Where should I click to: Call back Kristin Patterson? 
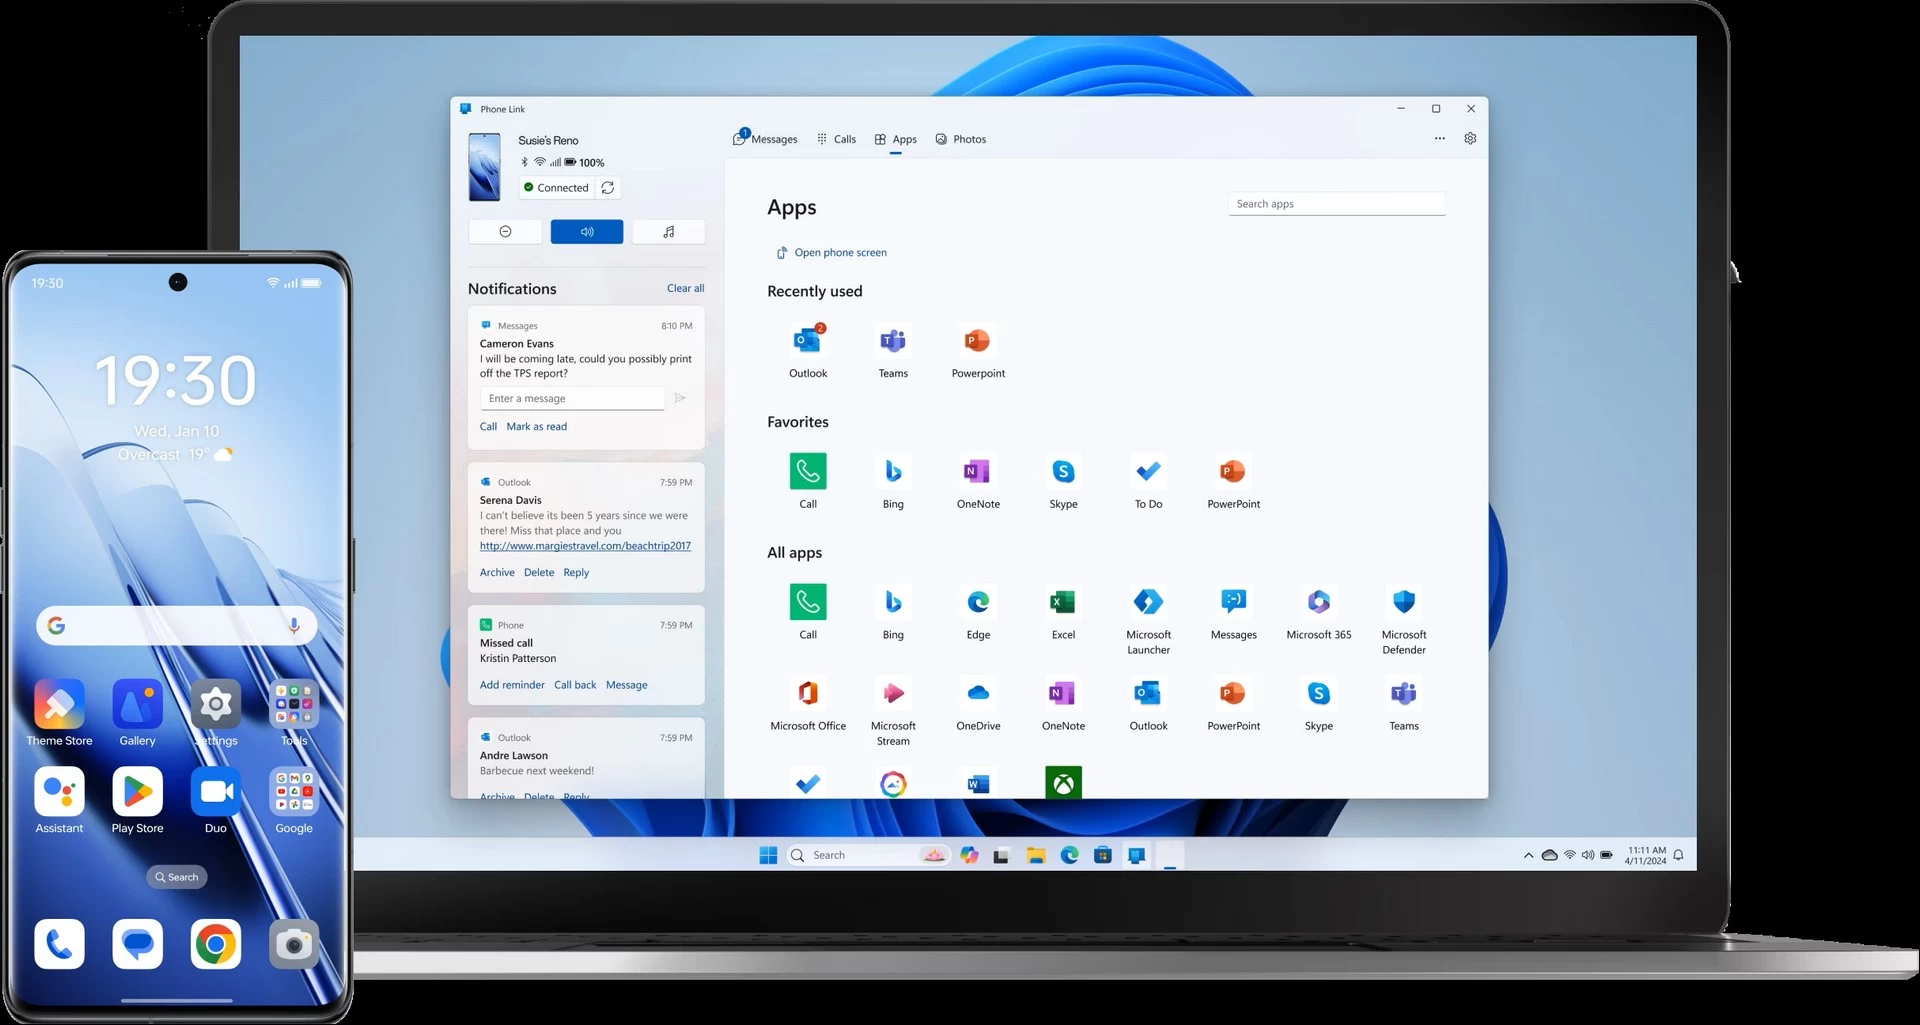click(575, 685)
